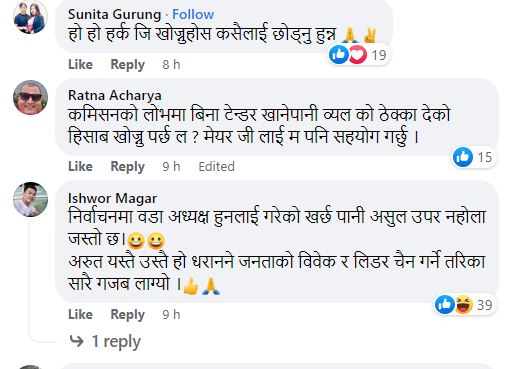This screenshot has height=369, width=531.
Task: Like Ishwor Magar's comment
Action: tap(81, 314)
